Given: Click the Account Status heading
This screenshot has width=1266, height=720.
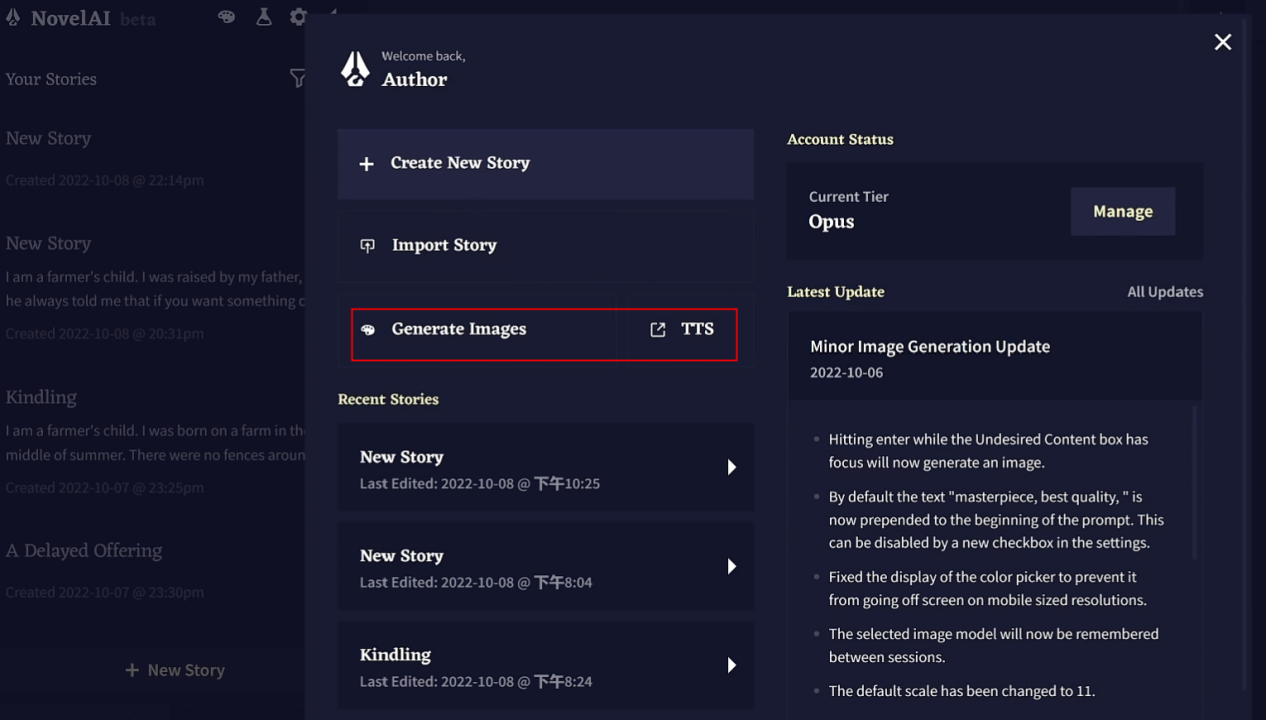Looking at the screenshot, I should 840,139.
